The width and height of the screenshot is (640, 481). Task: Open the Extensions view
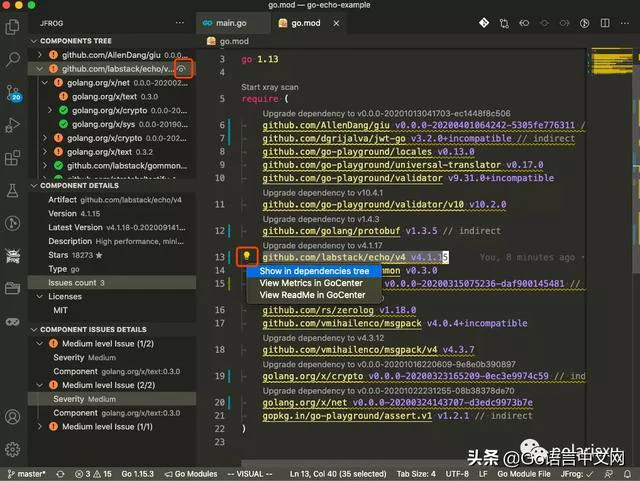coord(13,158)
